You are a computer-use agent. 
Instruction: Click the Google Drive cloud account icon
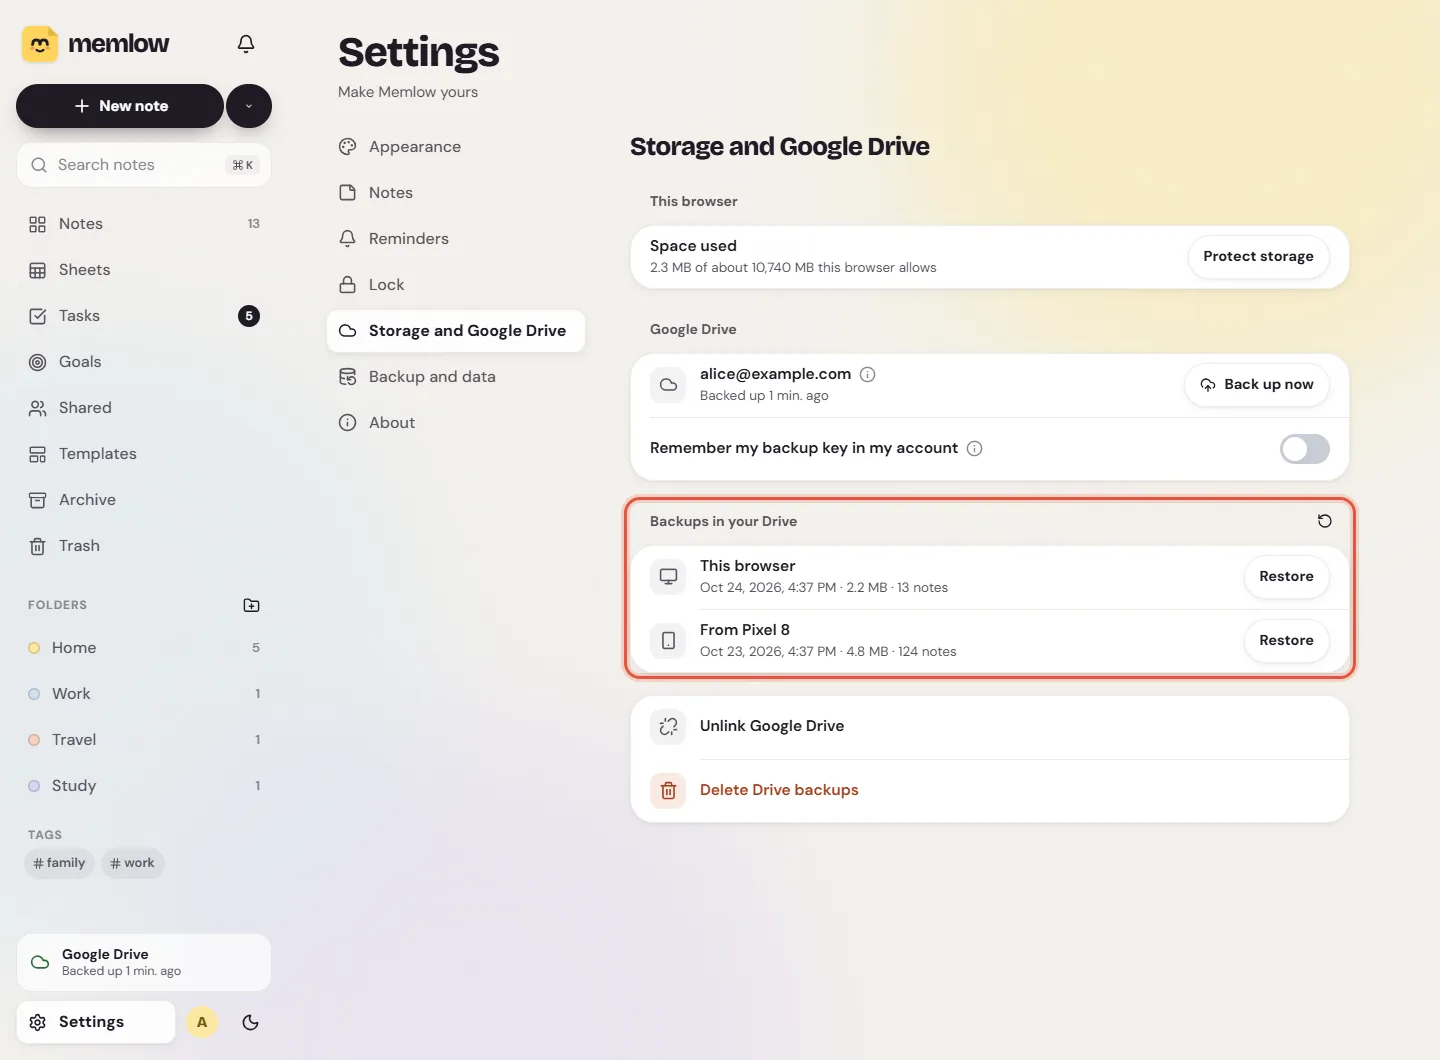668,385
